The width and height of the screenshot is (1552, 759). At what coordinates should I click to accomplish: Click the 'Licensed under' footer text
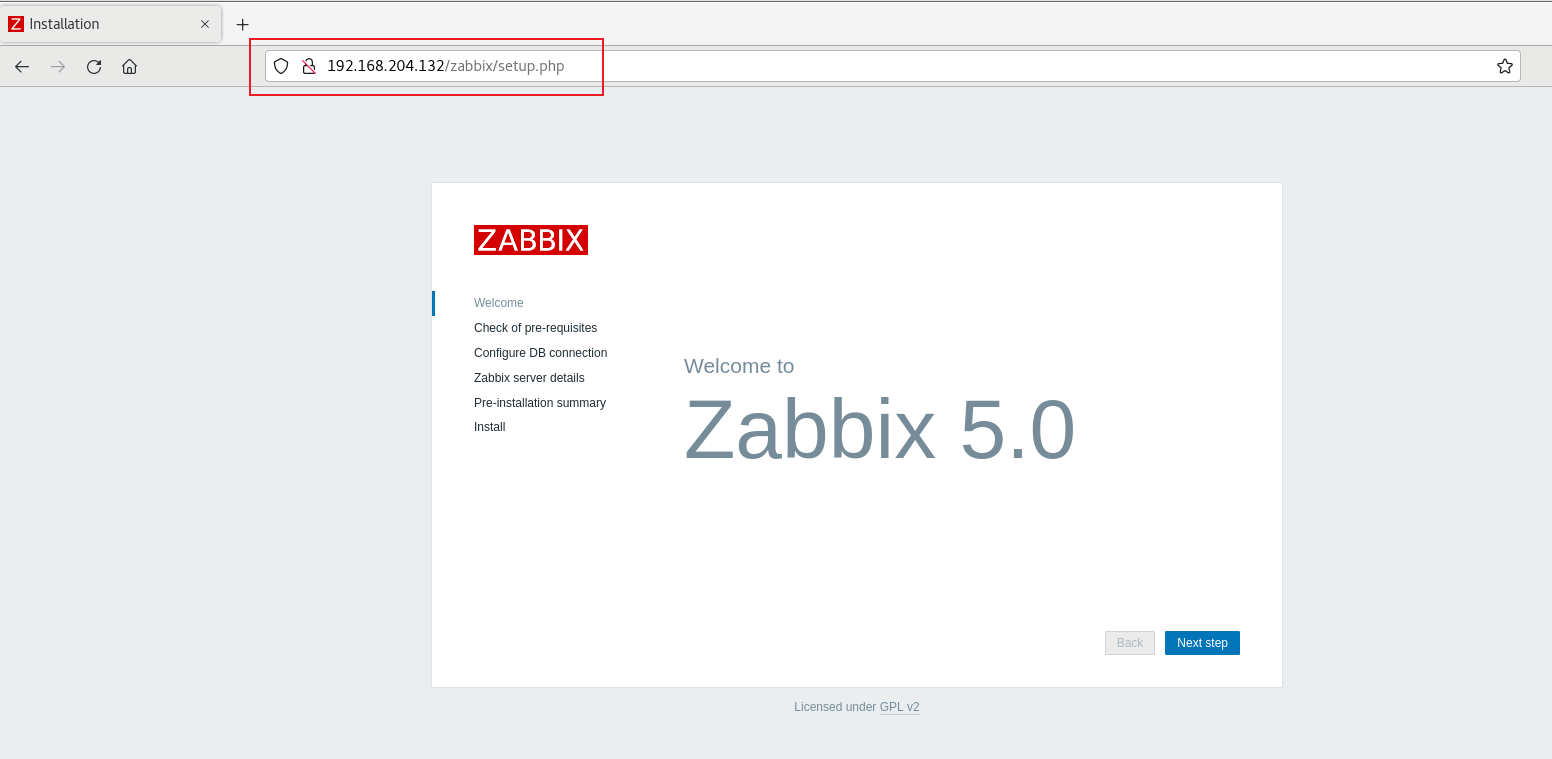tap(835, 707)
